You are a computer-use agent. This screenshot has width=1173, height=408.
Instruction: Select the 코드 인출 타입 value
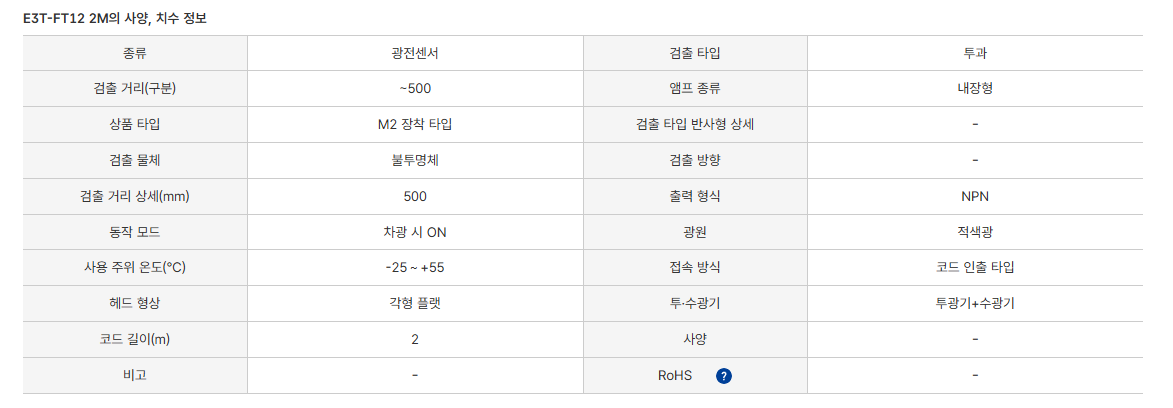[x=974, y=268]
